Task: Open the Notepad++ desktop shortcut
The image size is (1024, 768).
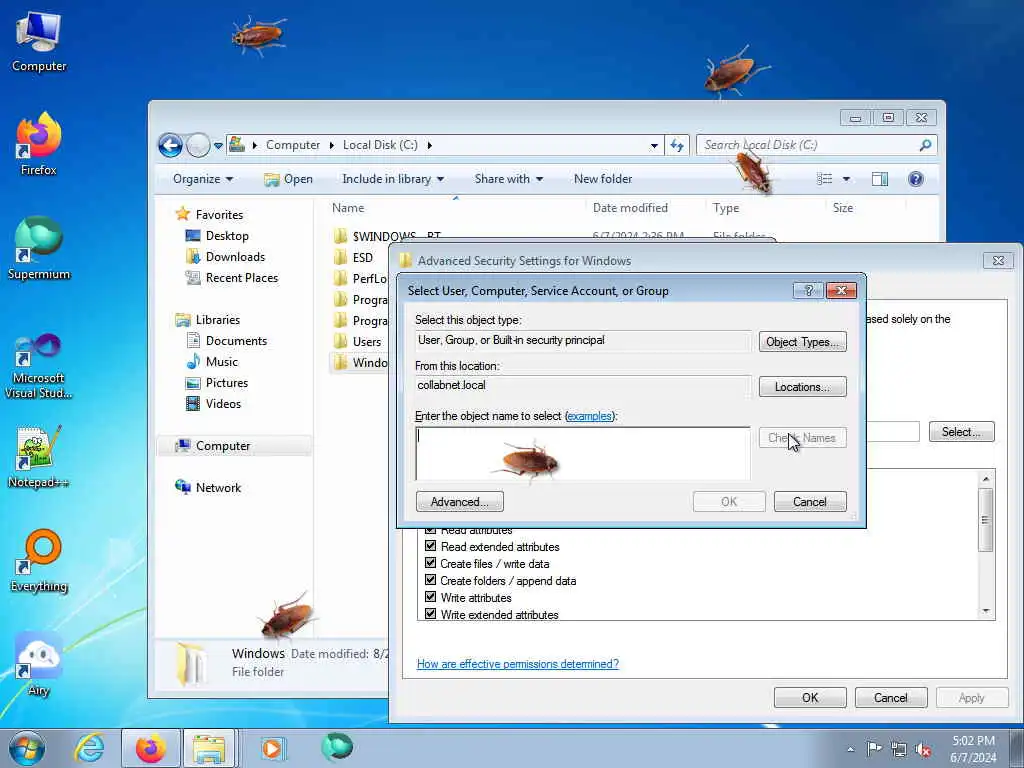Action: 39,456
